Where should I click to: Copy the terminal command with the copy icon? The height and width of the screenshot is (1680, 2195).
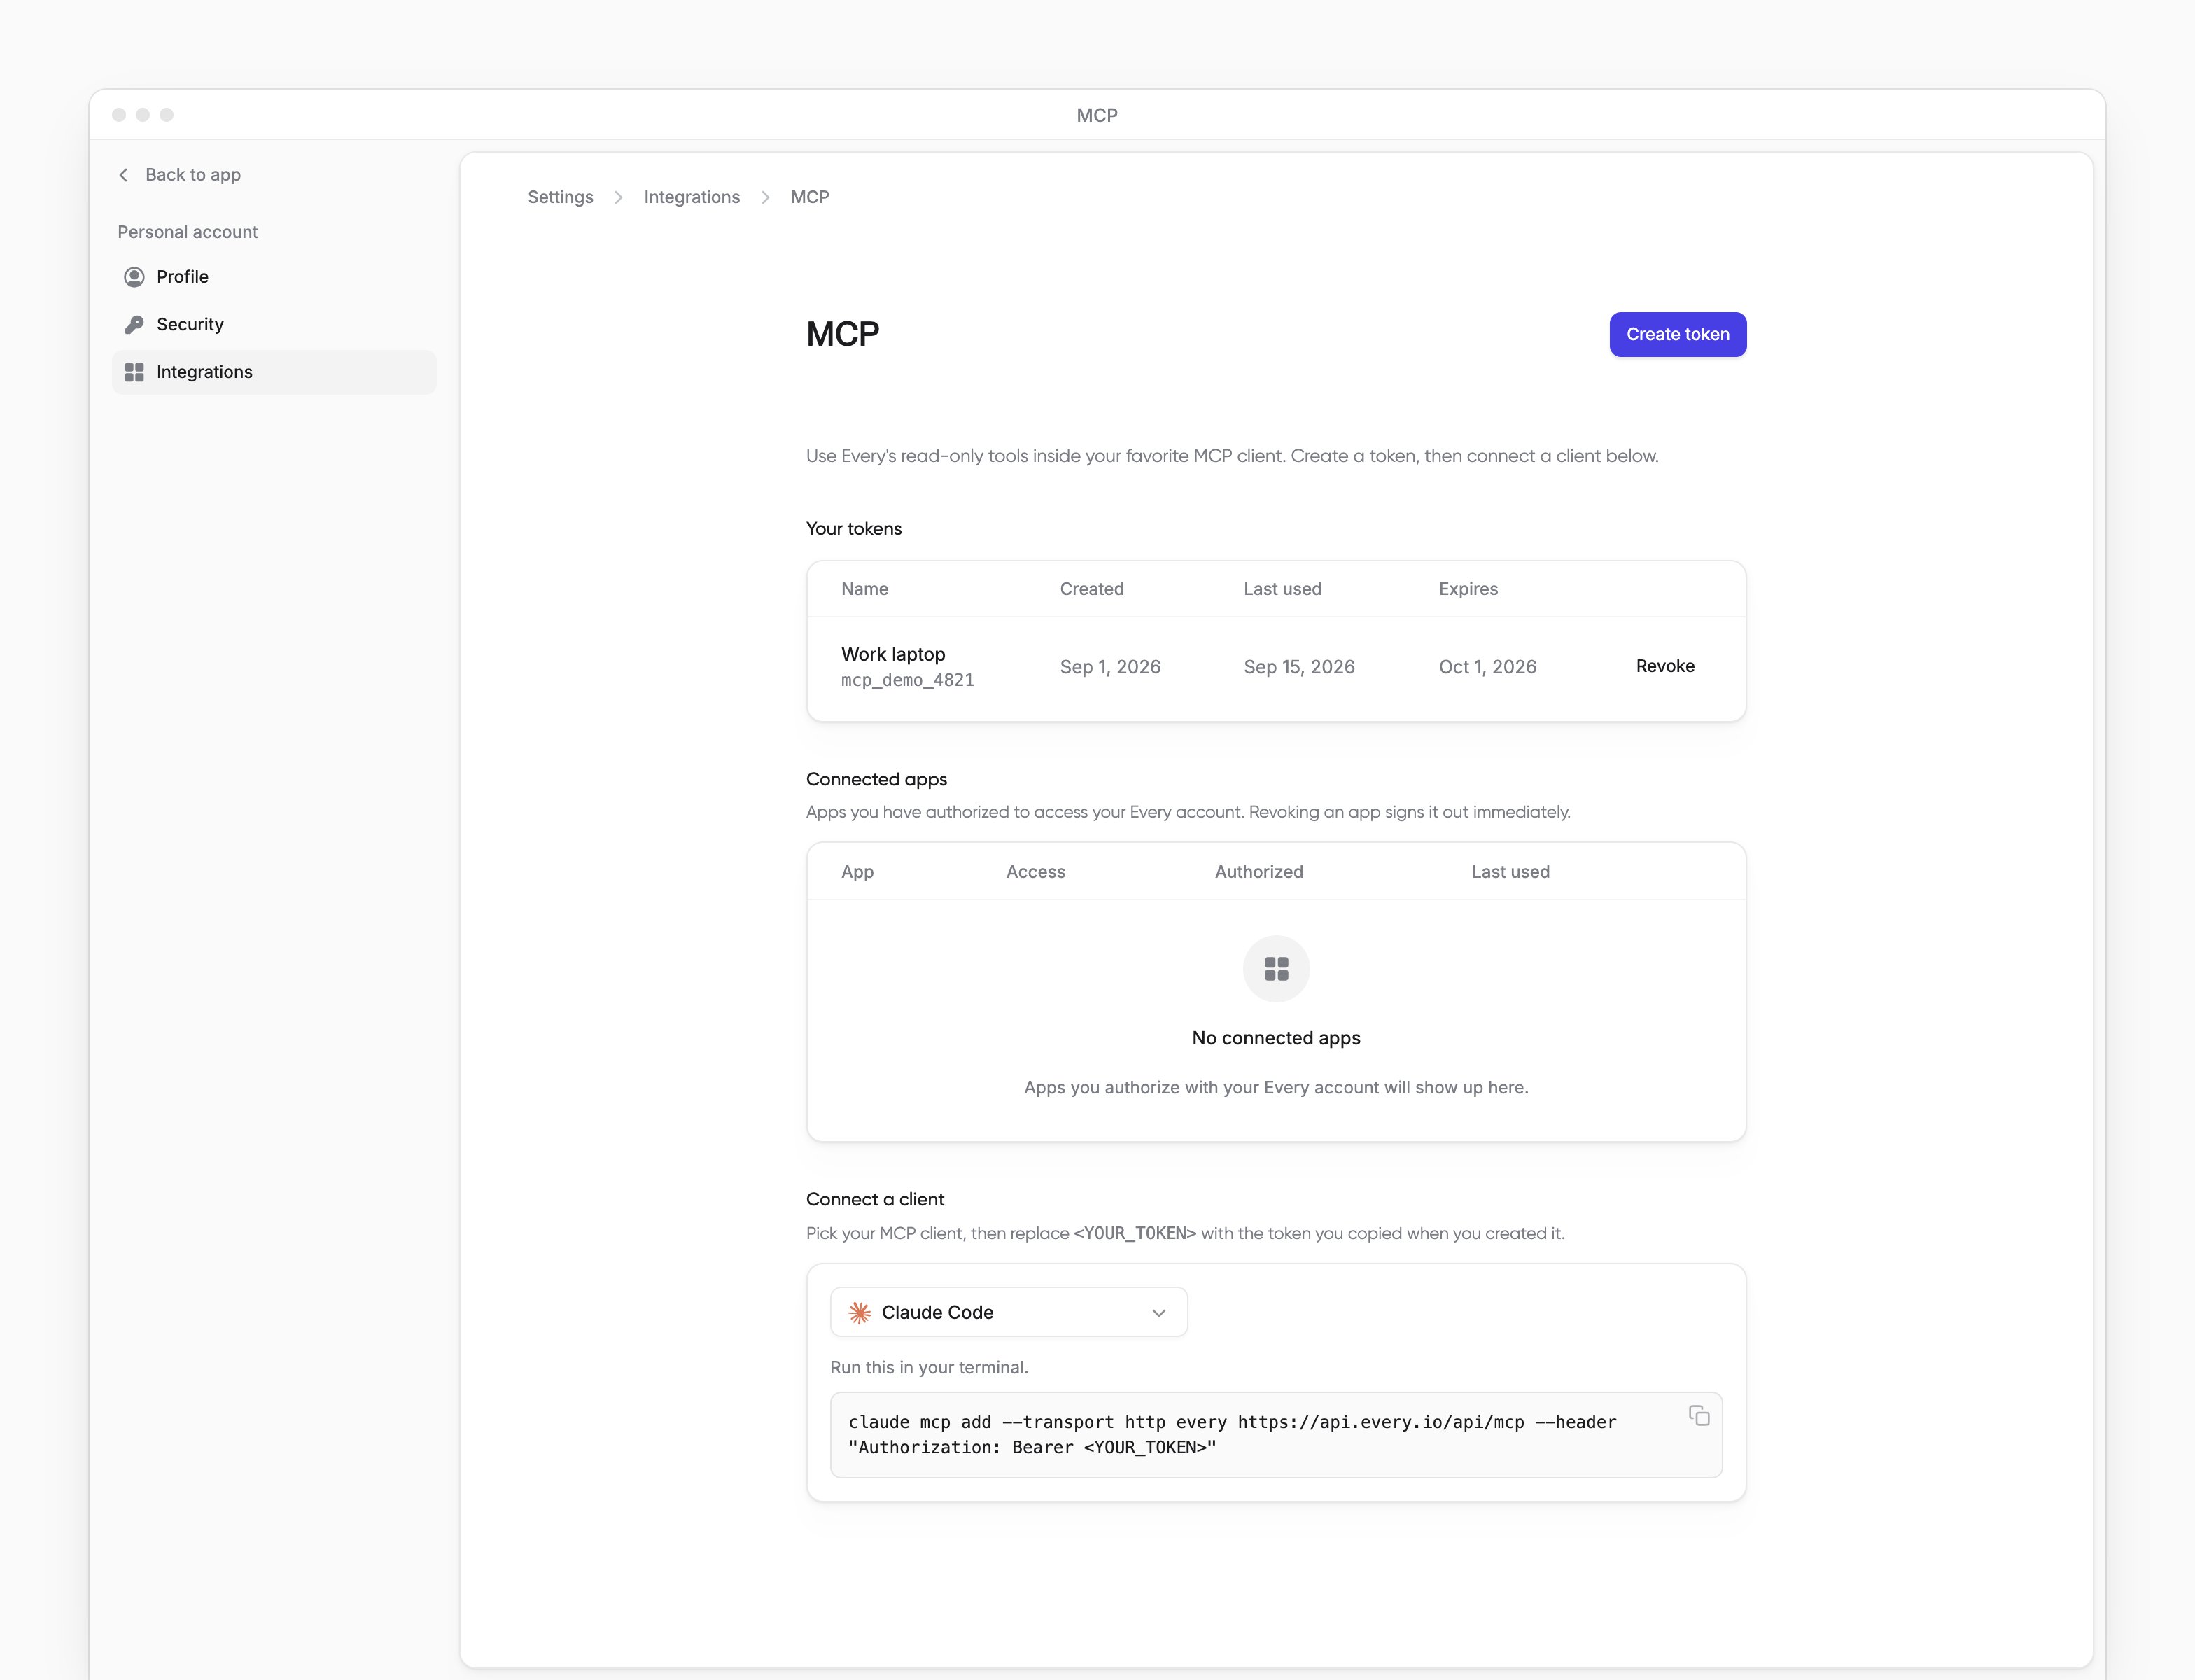pyautogui.click(x=1699, y=1415)
